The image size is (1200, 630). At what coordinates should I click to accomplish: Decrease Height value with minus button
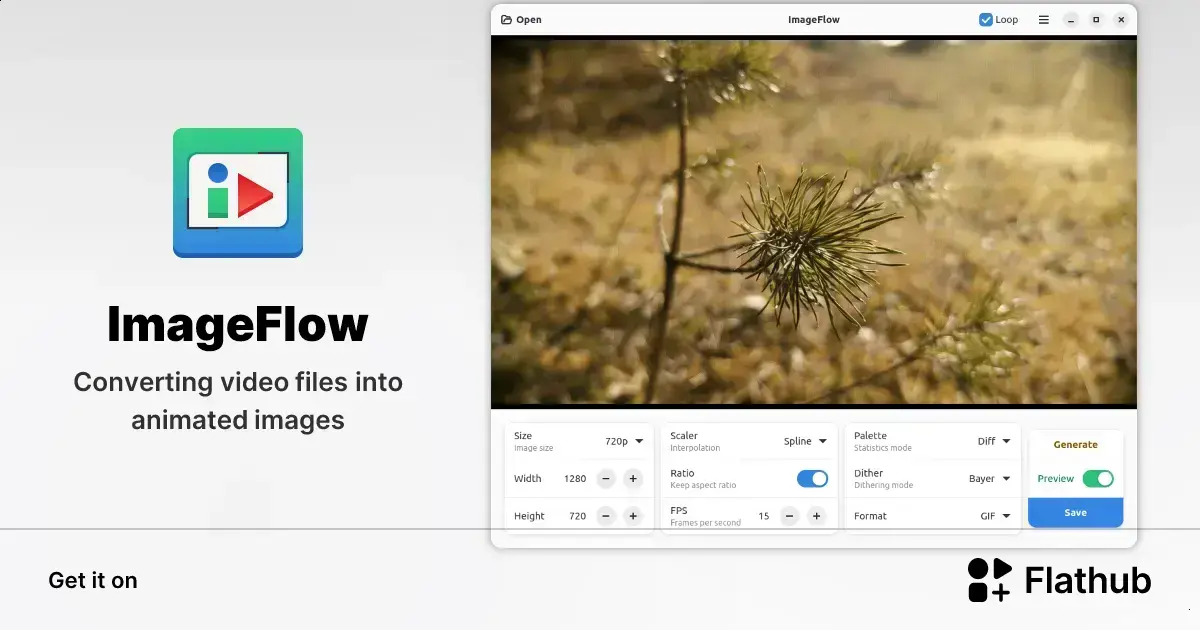606,516
